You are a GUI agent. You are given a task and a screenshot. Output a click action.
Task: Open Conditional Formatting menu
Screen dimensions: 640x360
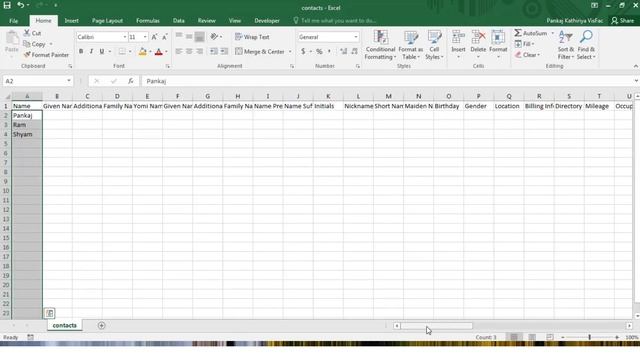point(380,45)
